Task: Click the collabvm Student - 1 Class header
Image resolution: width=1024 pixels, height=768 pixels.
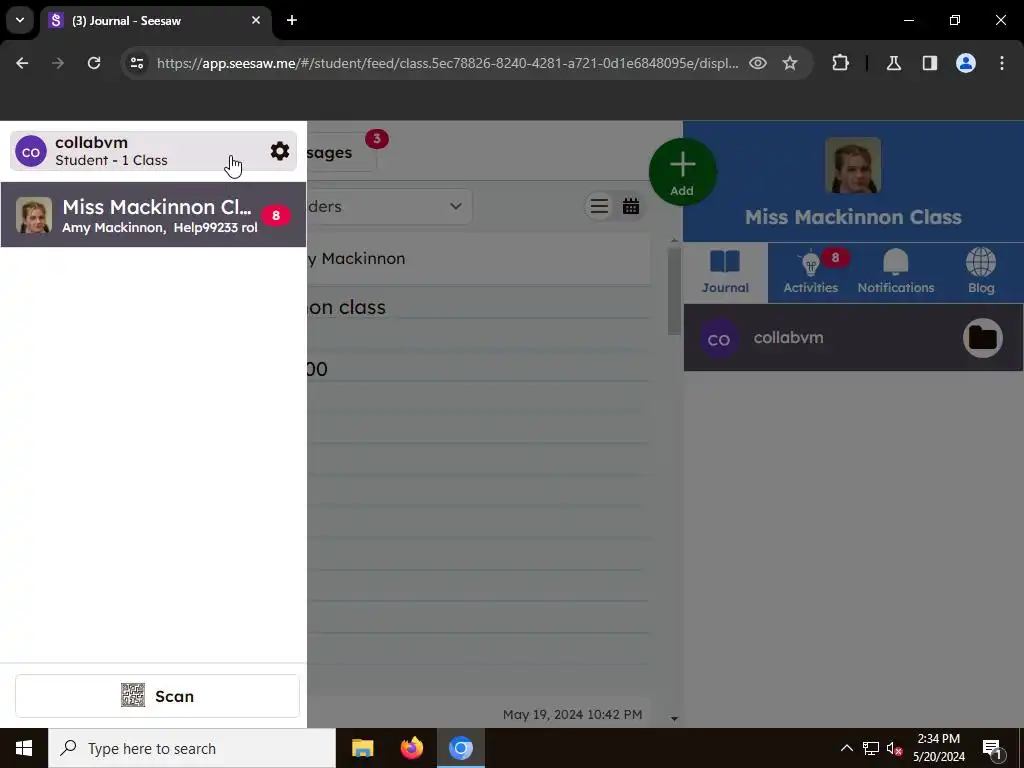Action: (x=153, y=152)
